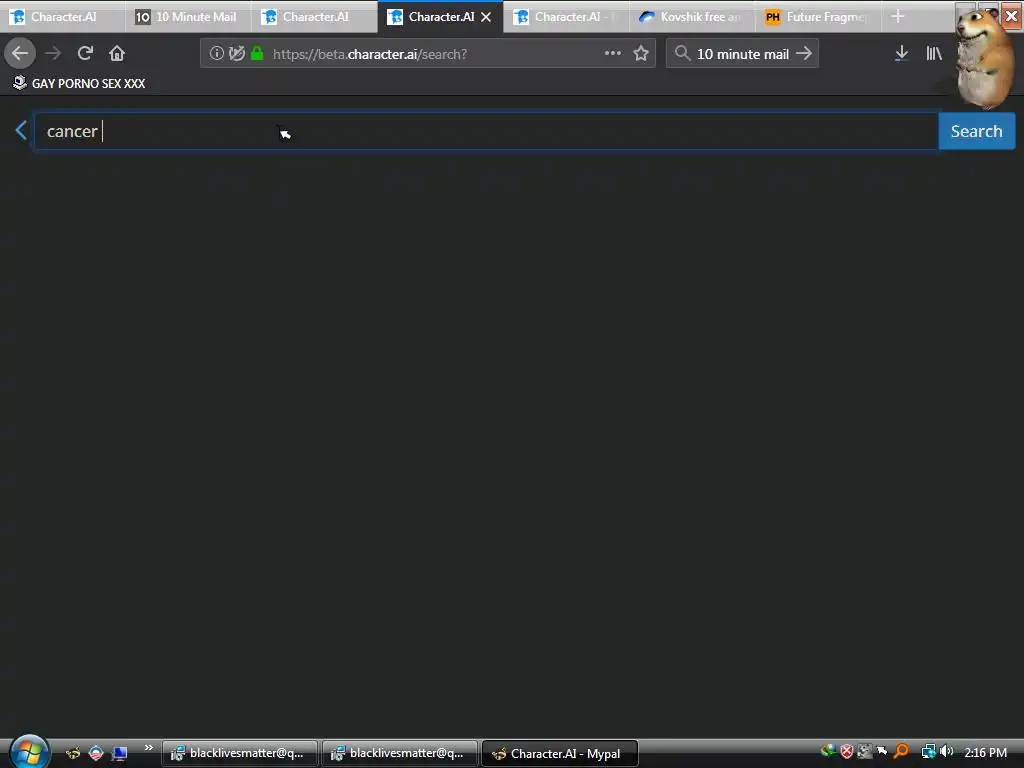
Task: Click the first quick launch Mypal icon
Action: (x=73, y=753)
